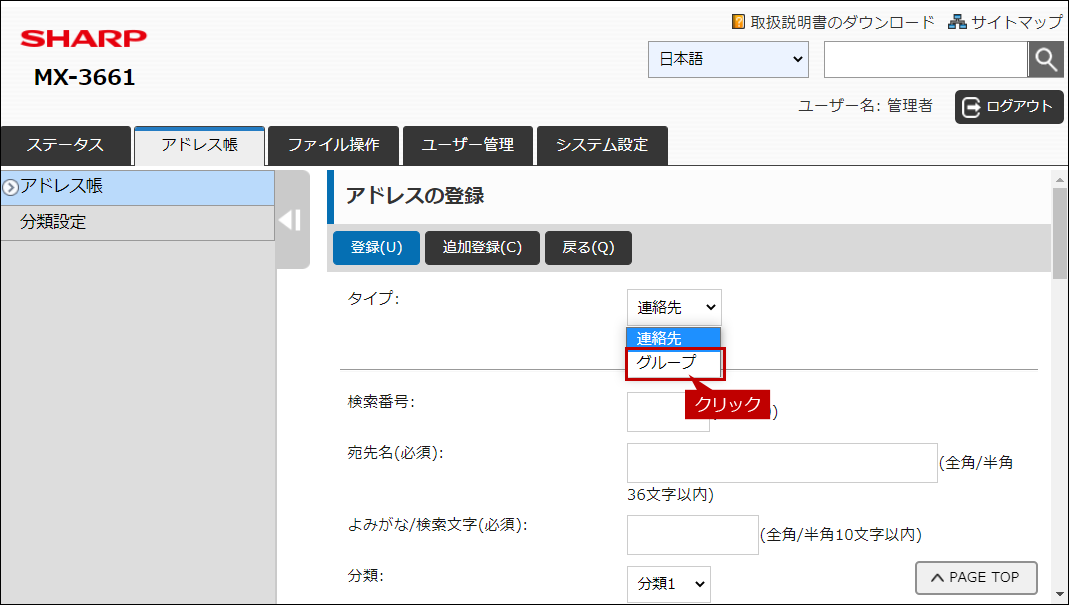Select 分類設定 in the left sidebar

pyautogui.click(x=138, y=223)
